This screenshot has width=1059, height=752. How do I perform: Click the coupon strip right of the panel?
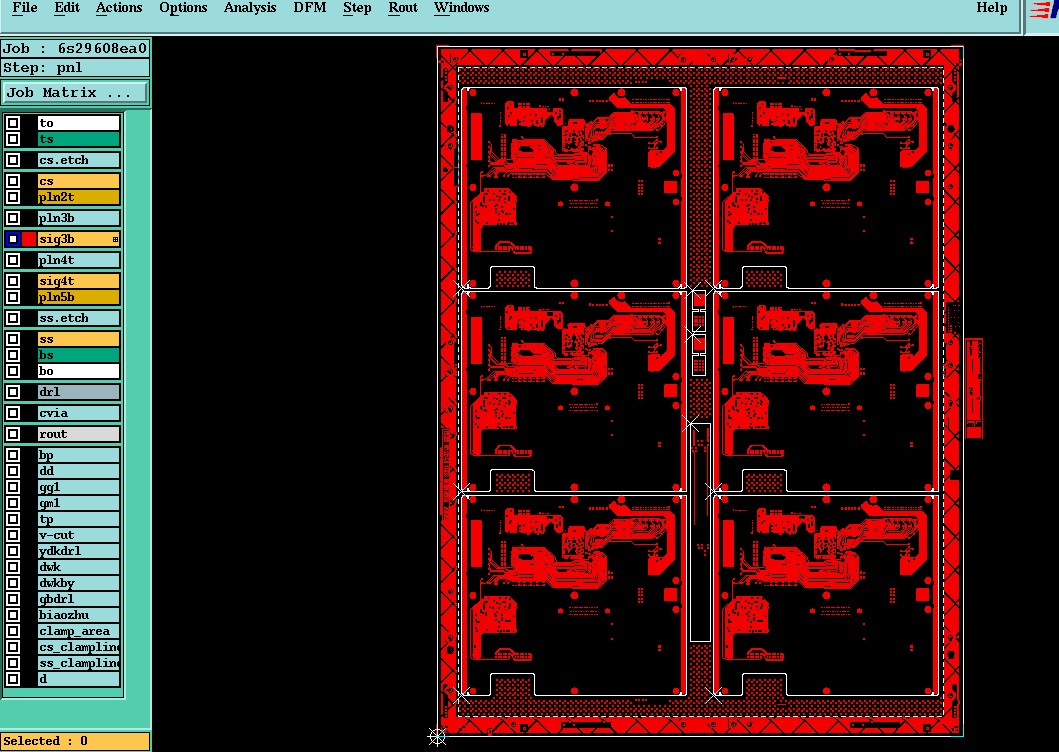point(974,388)
